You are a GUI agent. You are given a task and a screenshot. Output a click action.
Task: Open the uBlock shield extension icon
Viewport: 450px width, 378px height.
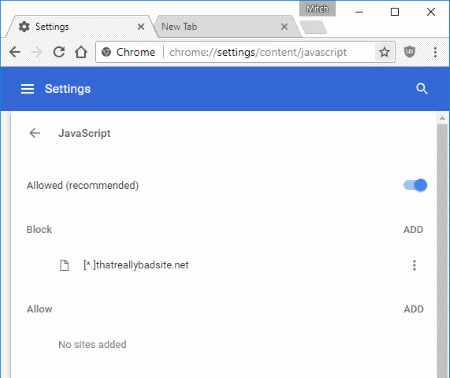click(x=409, y=52)
